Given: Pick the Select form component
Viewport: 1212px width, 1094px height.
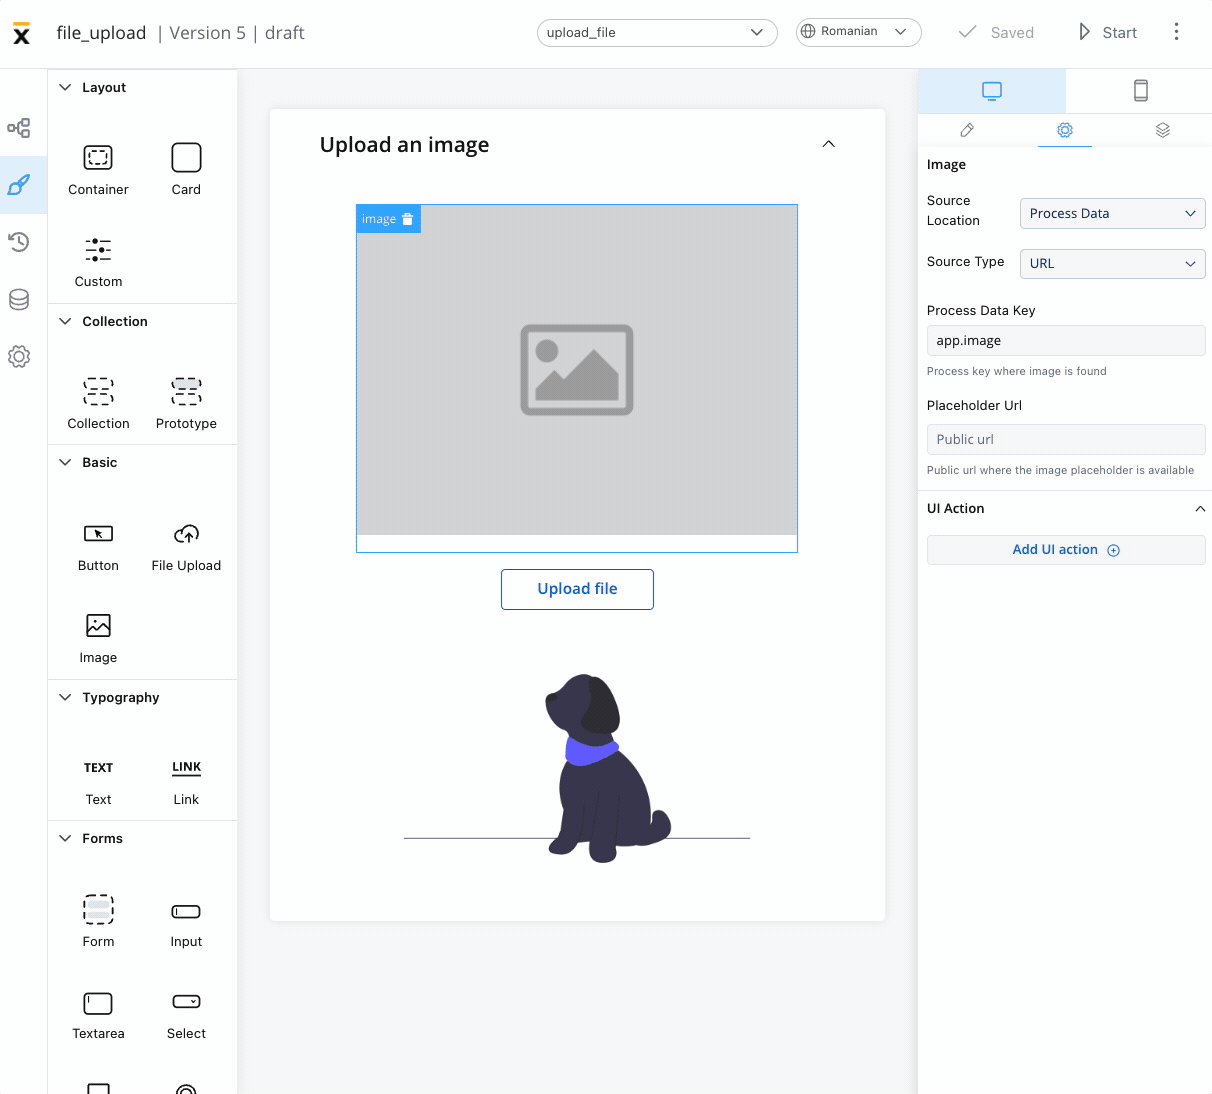Looking at the screenshot, I should [186, 1014].
